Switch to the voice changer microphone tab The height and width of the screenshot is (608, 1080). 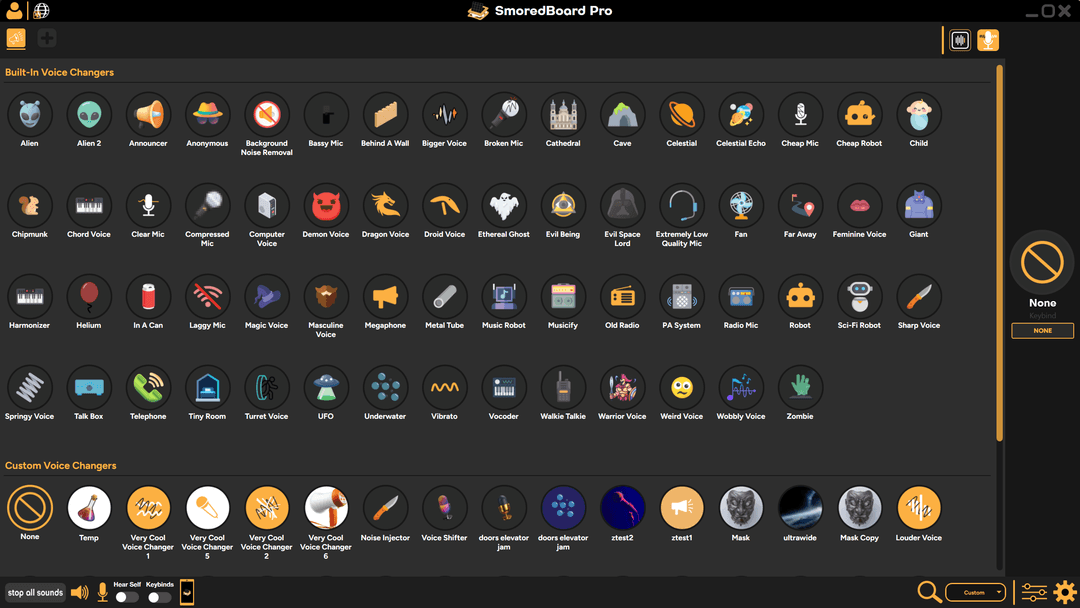(988, 40)
